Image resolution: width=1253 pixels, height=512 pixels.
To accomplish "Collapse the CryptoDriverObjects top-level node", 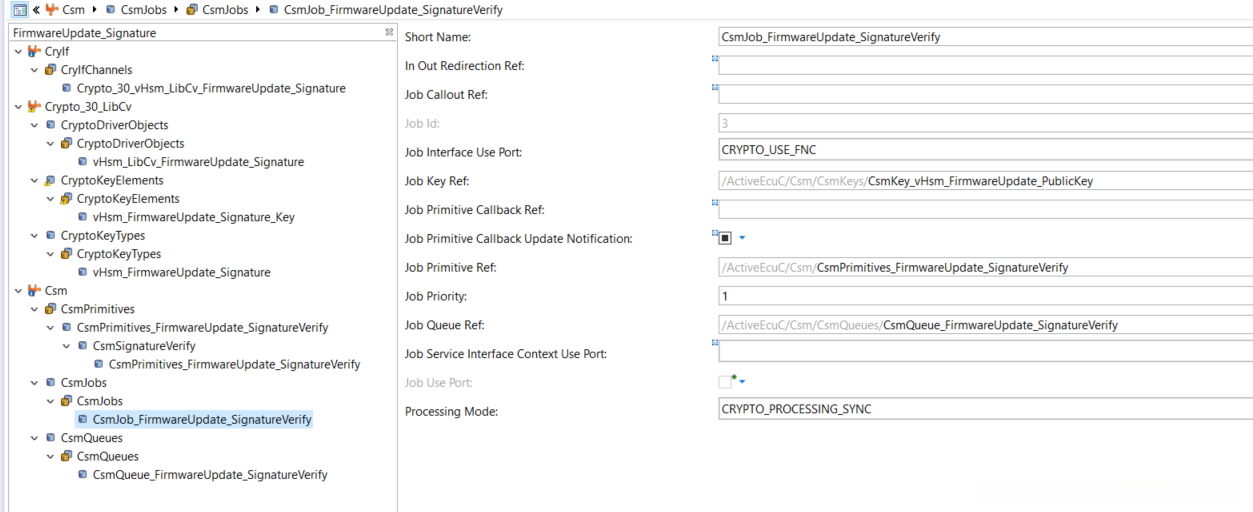I will (35, 125).
